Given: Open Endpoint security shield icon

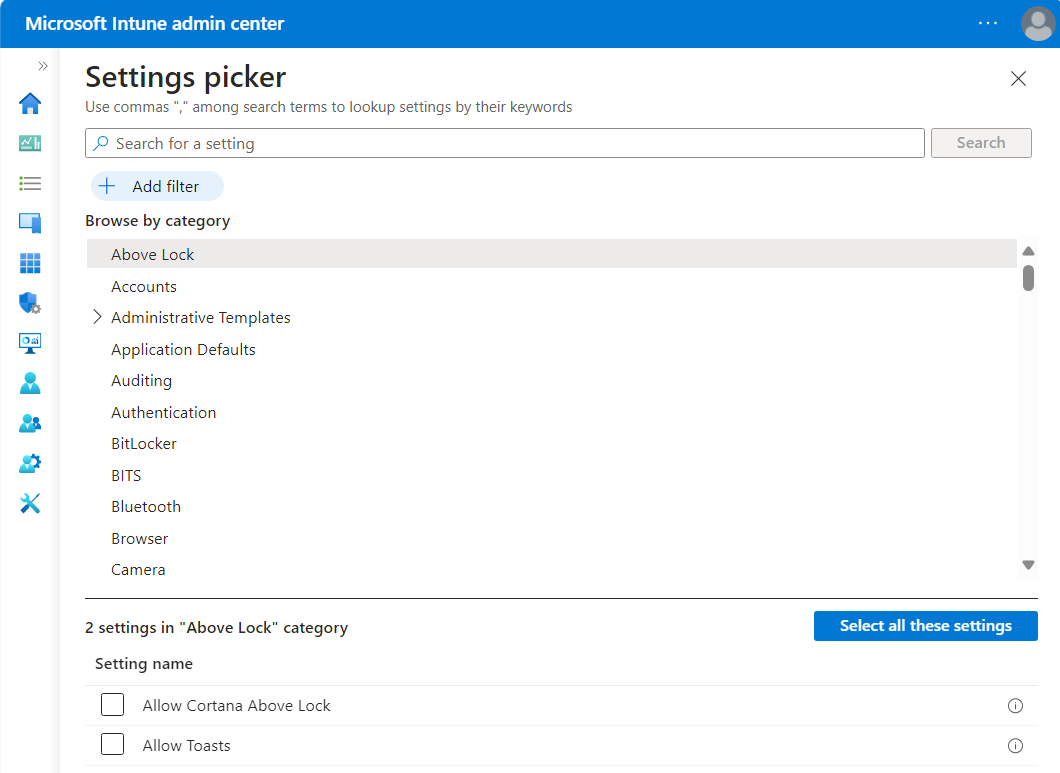Looking at the screenshot, I should point(30,303).
